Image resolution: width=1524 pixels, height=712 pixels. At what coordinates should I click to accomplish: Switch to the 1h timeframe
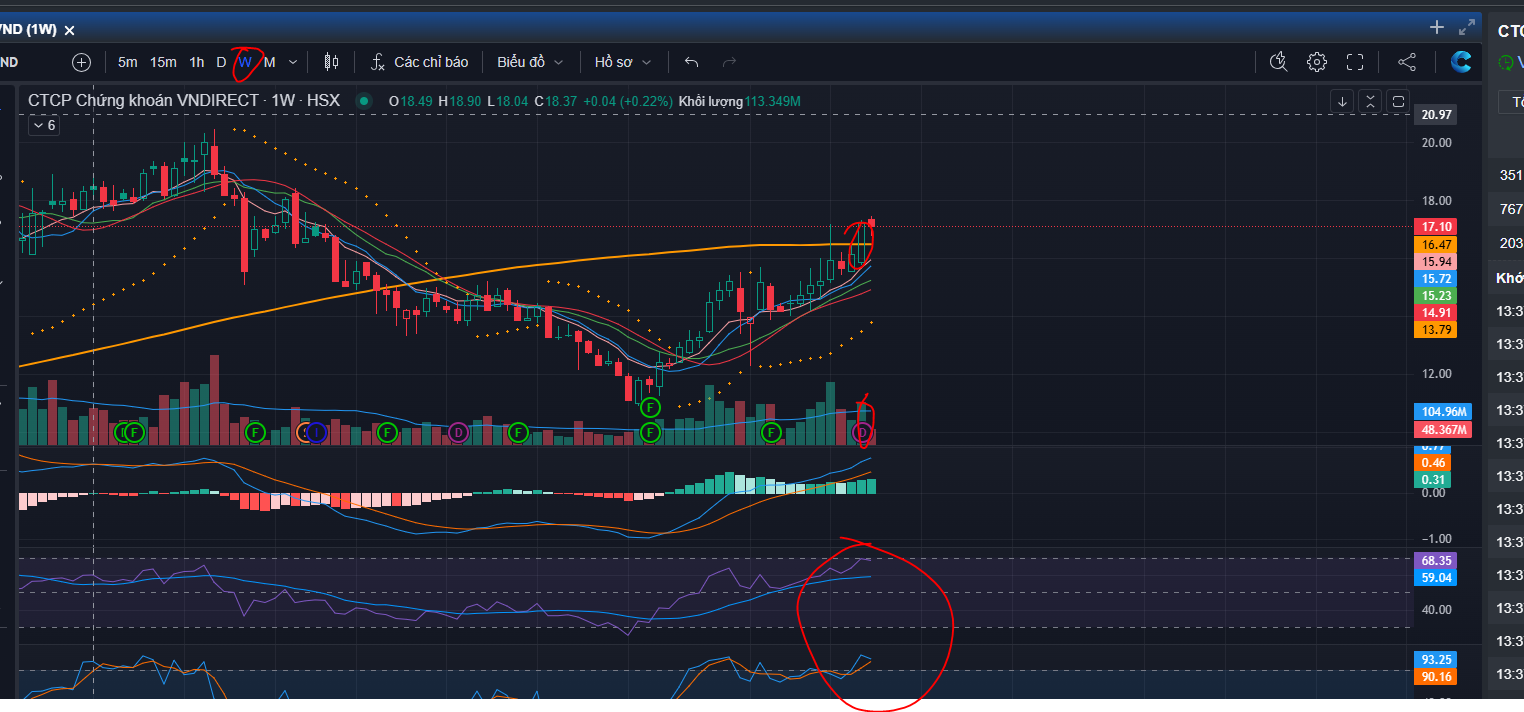[x=197, y=62]
